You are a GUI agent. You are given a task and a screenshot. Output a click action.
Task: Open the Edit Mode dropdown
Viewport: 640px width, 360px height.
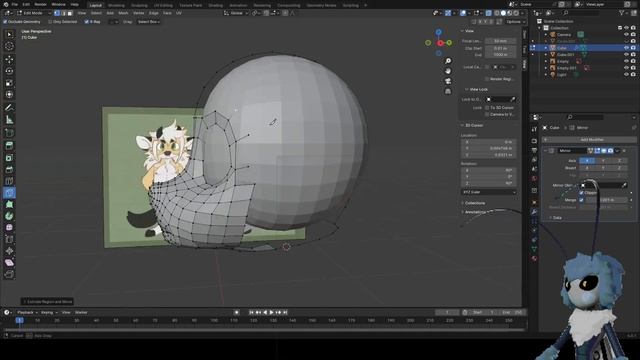[x=33, y=13]
